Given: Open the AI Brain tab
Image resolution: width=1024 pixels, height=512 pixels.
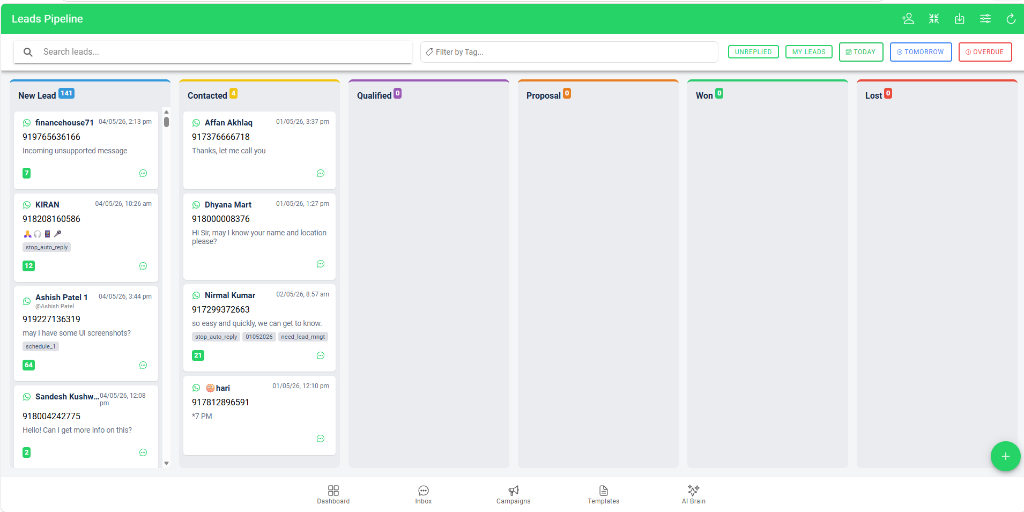Looking at the screenshot, I should click(694, 494).
